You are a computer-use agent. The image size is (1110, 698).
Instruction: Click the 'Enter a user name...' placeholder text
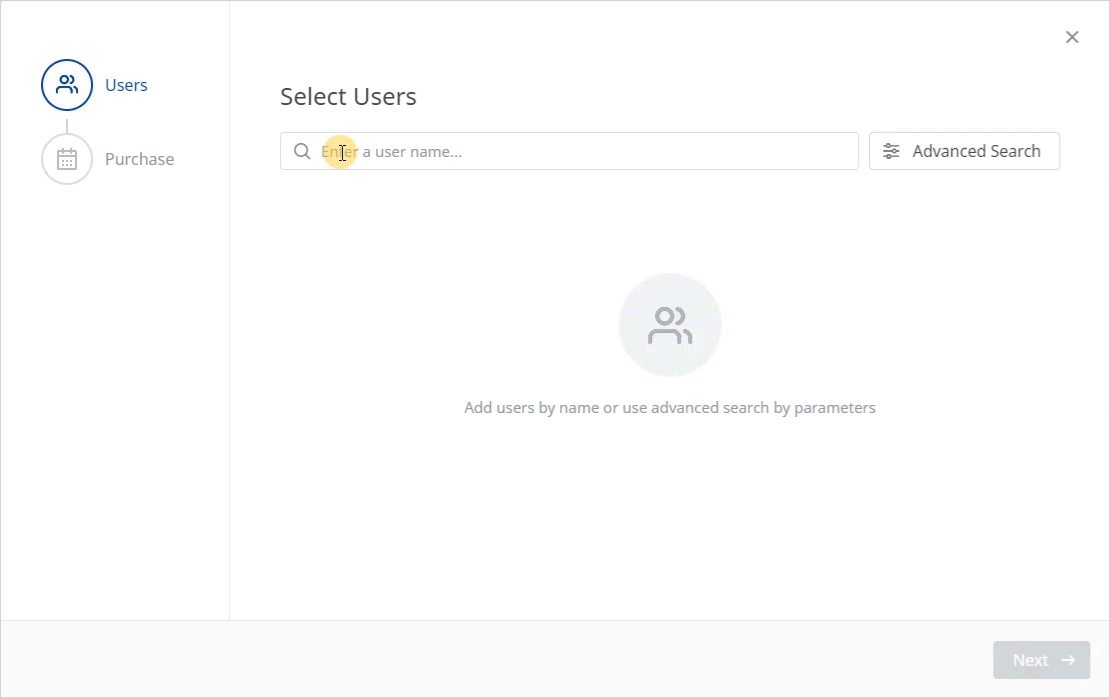(391, 151)
